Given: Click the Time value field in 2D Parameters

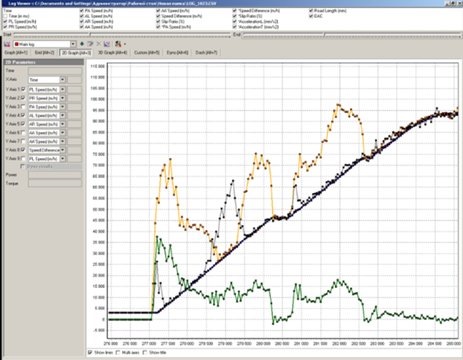Looking at the screenshot, I should coord(55,71).
